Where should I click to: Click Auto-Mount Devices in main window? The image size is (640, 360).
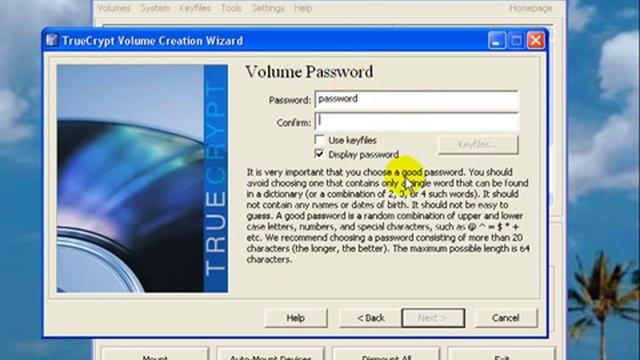270,354
